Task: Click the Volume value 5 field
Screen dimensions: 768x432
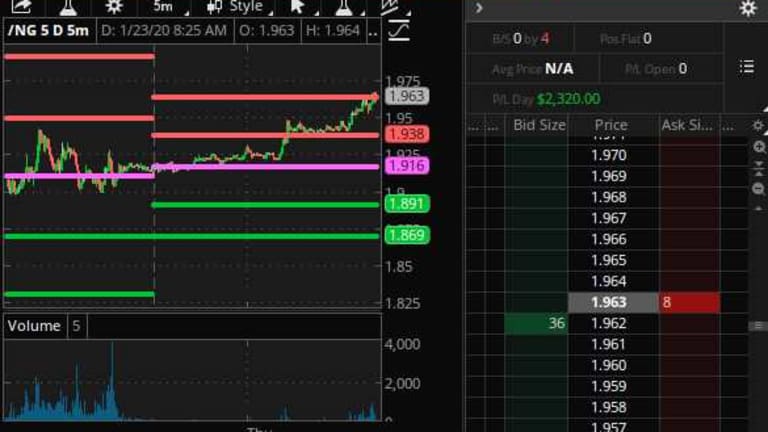Action: coord(76,326)
